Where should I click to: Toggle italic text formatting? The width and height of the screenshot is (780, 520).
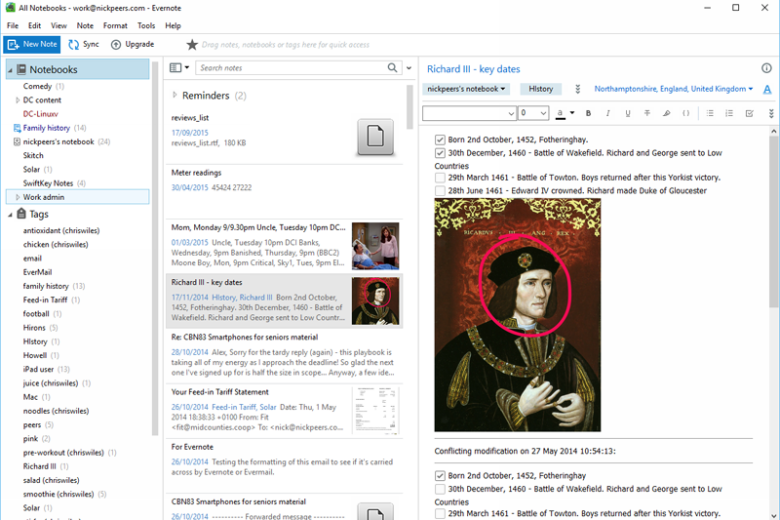click(608, 113)
